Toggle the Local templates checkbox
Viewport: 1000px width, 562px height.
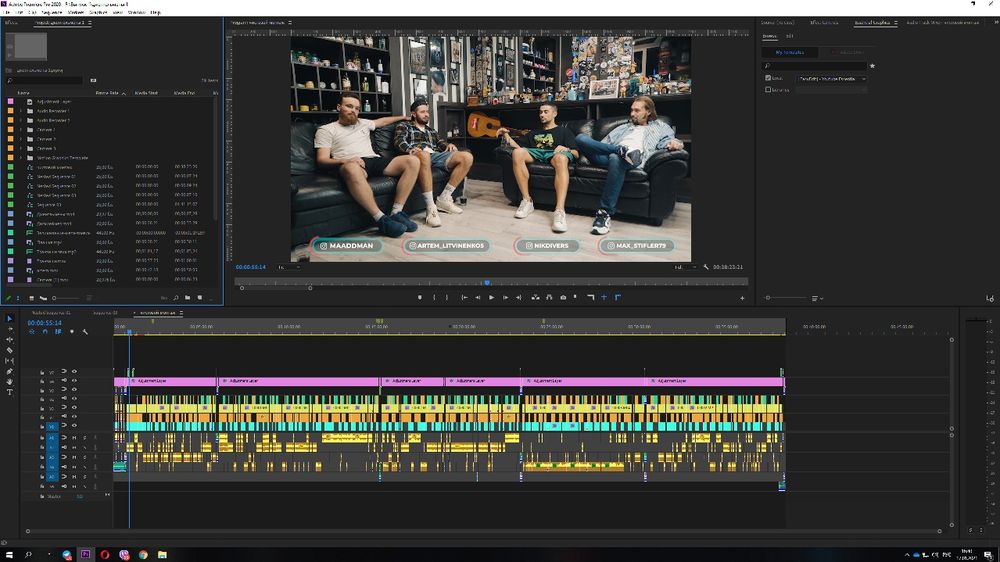point(767,78)
